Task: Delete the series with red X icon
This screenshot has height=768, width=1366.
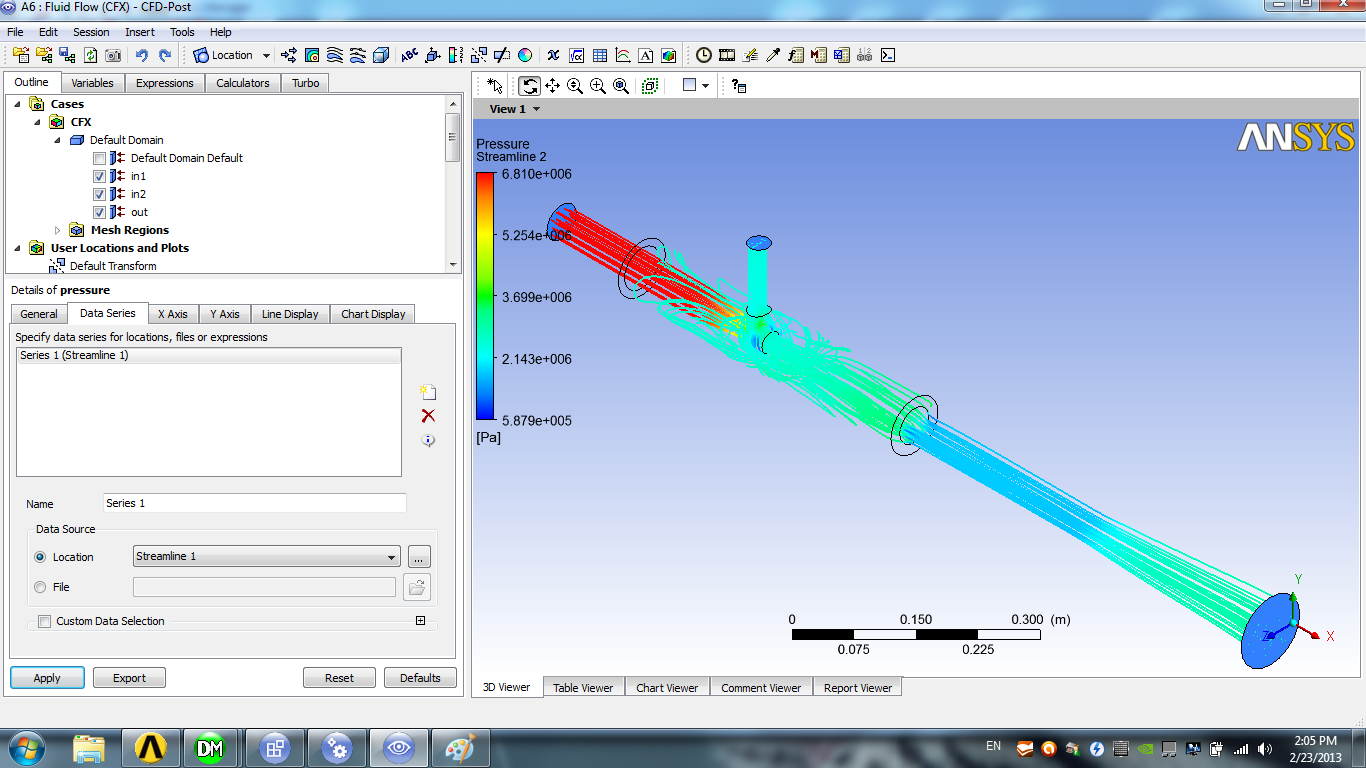Action: 428,416
